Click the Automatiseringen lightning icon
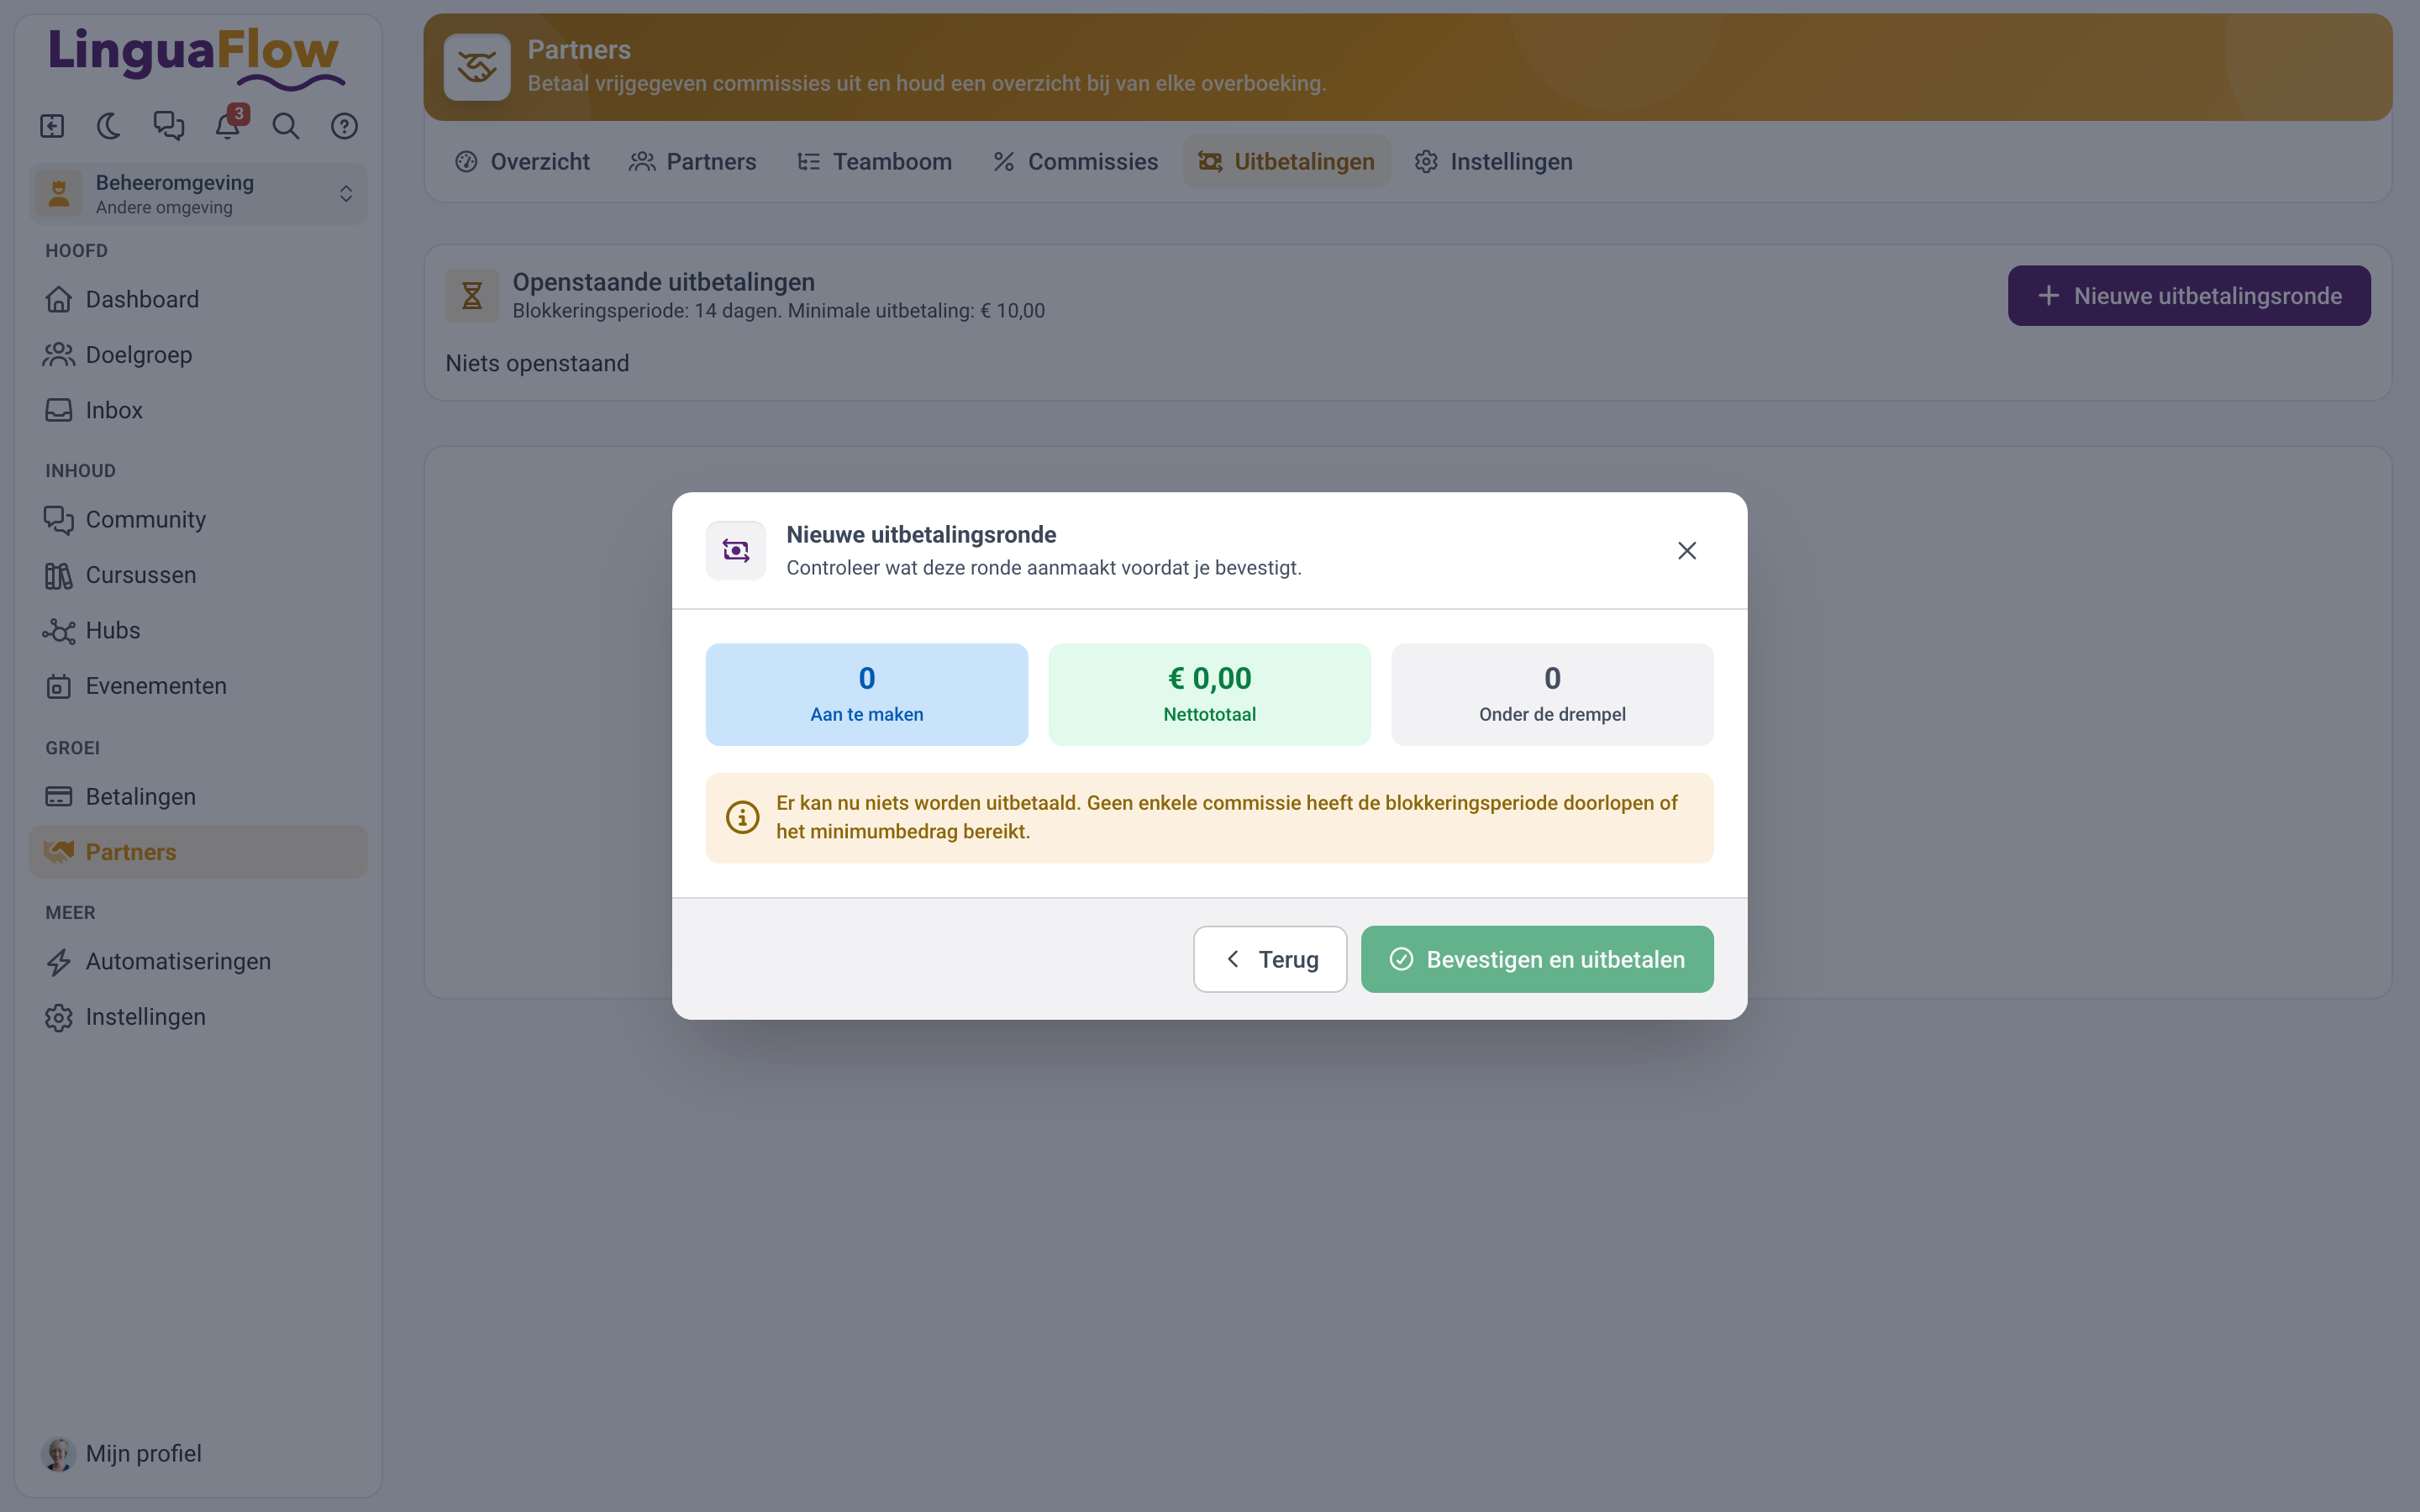 click(59, 962)
